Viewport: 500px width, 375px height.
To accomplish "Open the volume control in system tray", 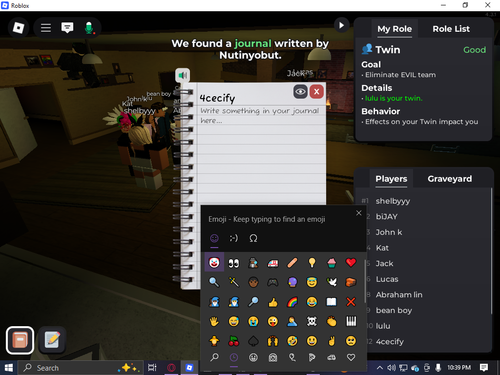I will [392, 368].
